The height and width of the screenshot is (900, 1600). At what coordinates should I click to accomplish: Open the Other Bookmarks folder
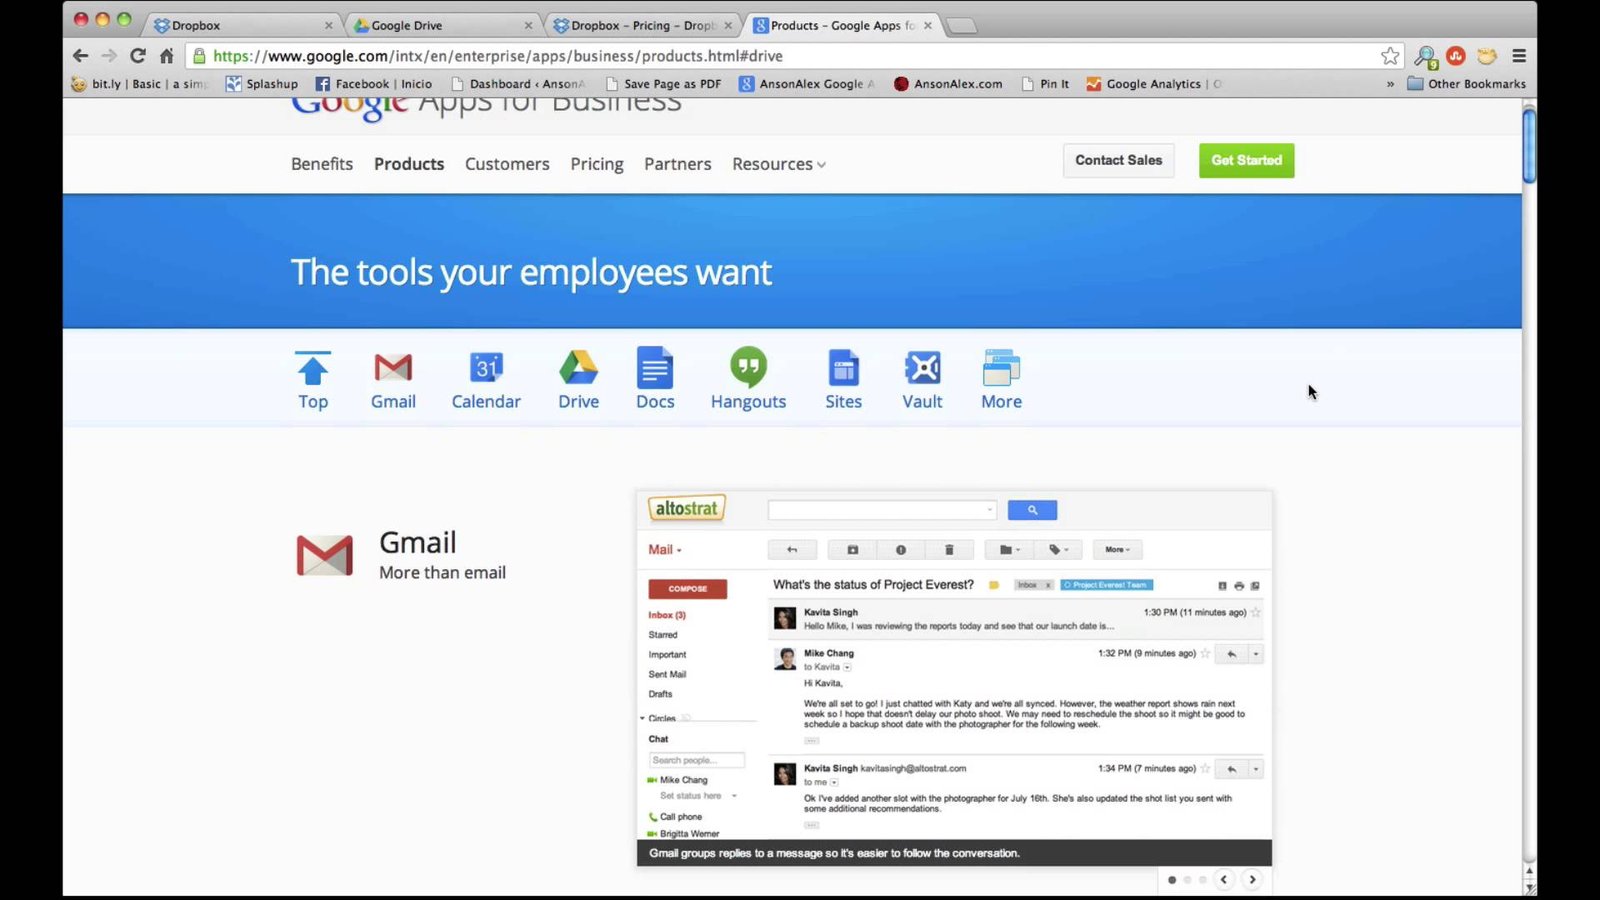1466,84
